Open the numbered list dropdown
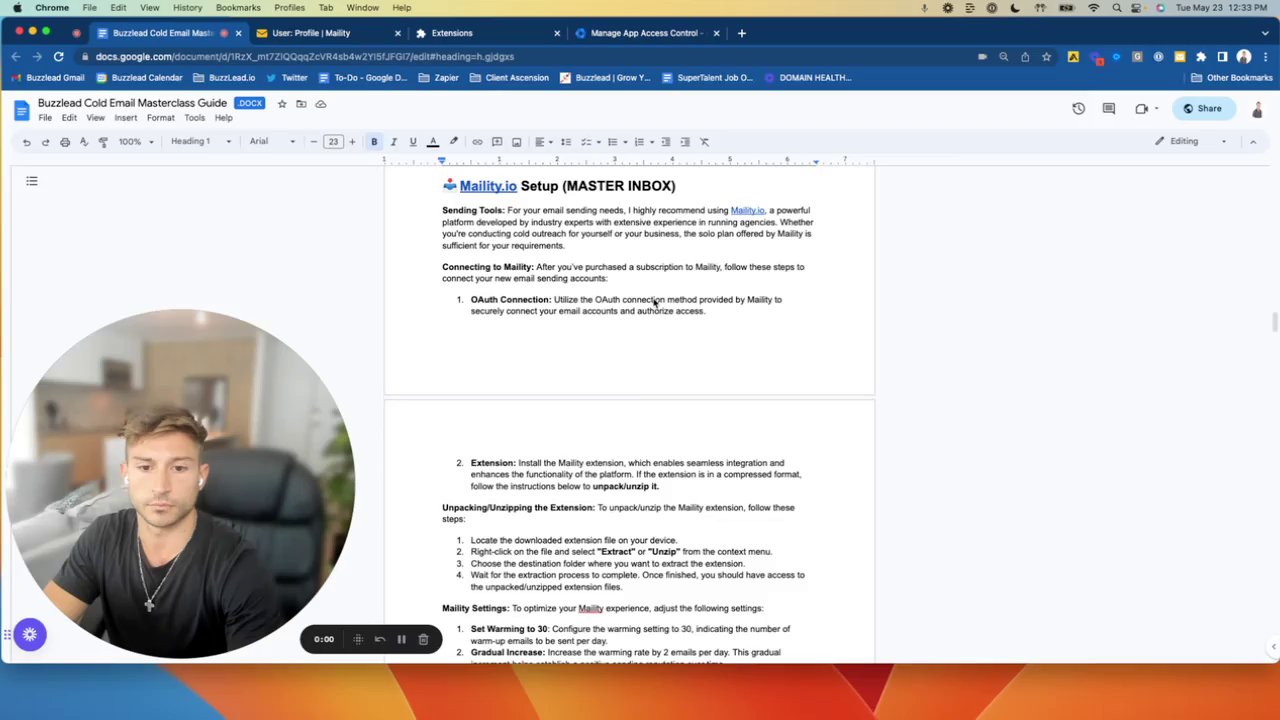The image size is (1280, 720). point(642,142)
